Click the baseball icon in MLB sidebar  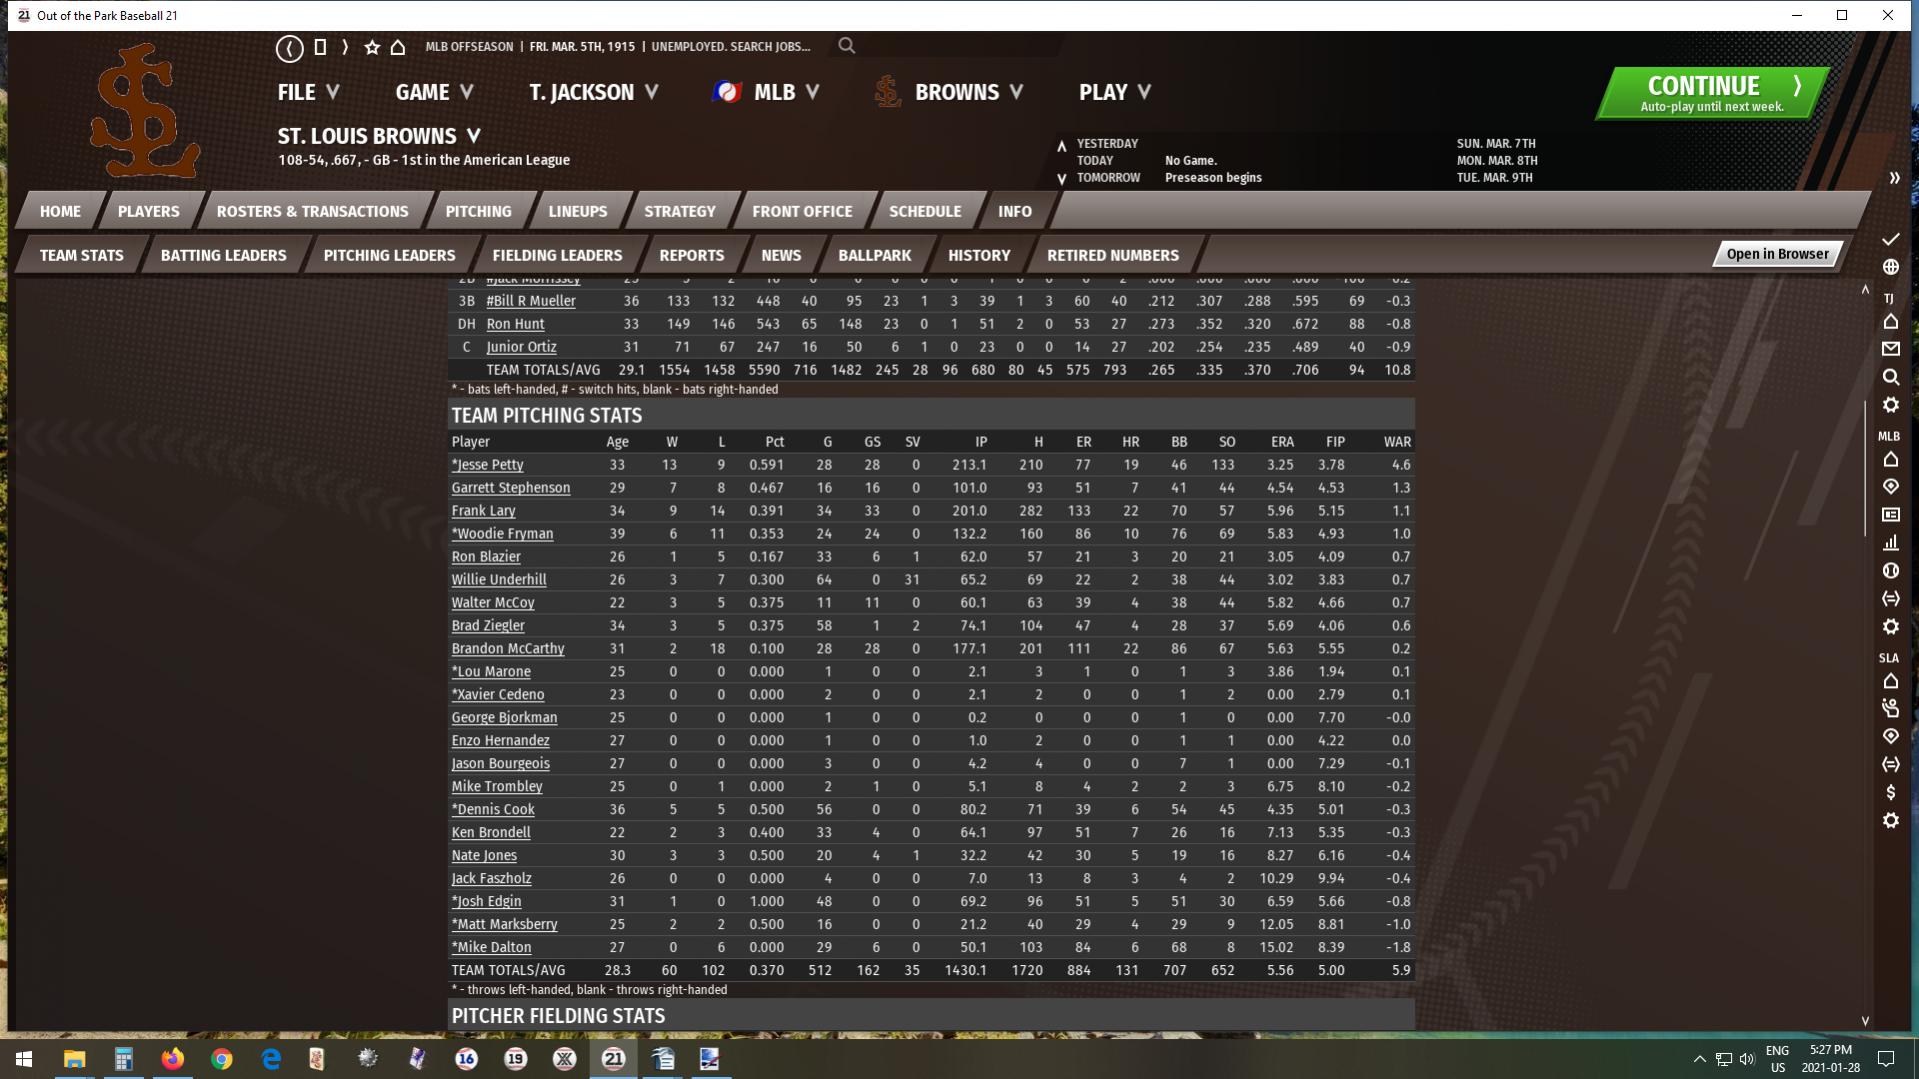click(x=1890, y=571)
